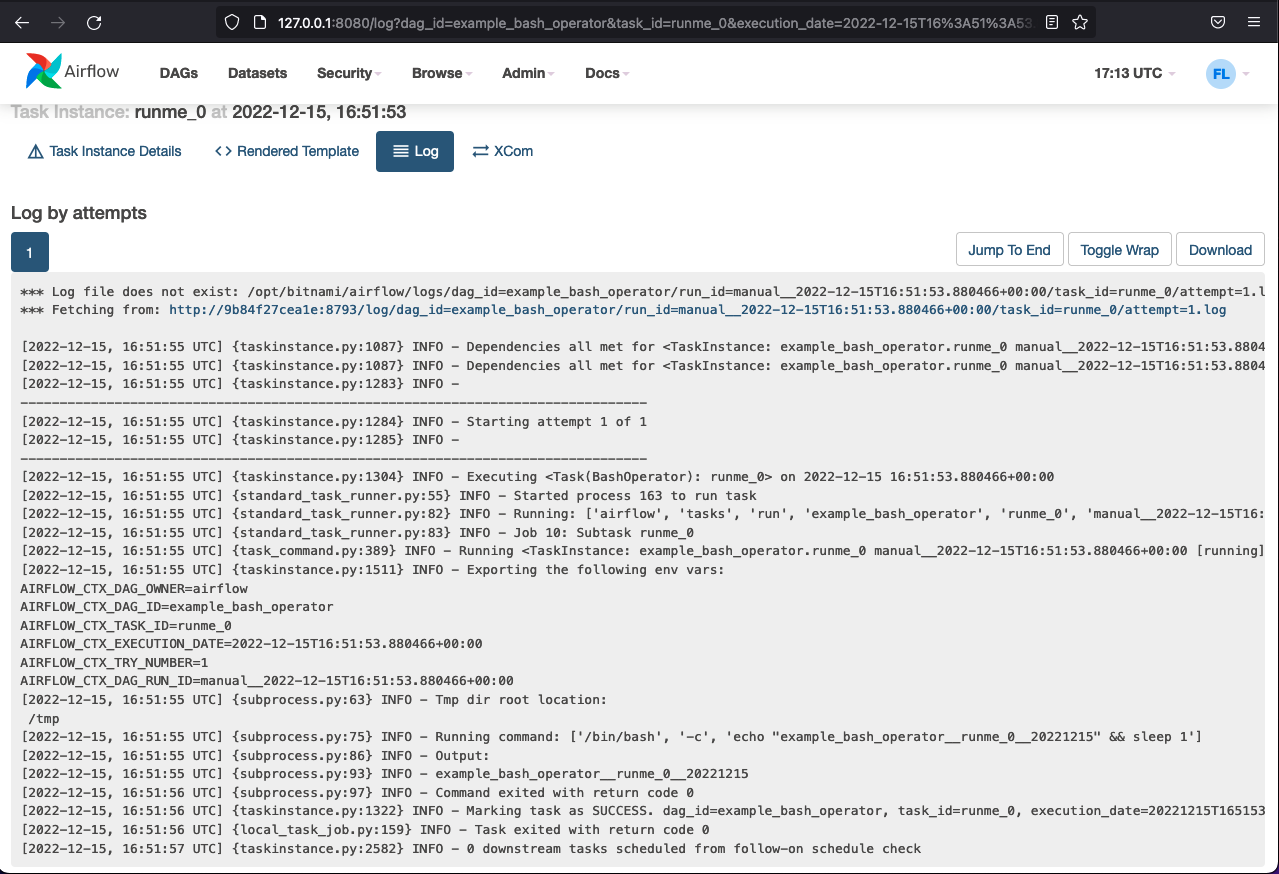
Task: Toggle line wrapping with Toggle Wrap
Action: point(1119,249)
